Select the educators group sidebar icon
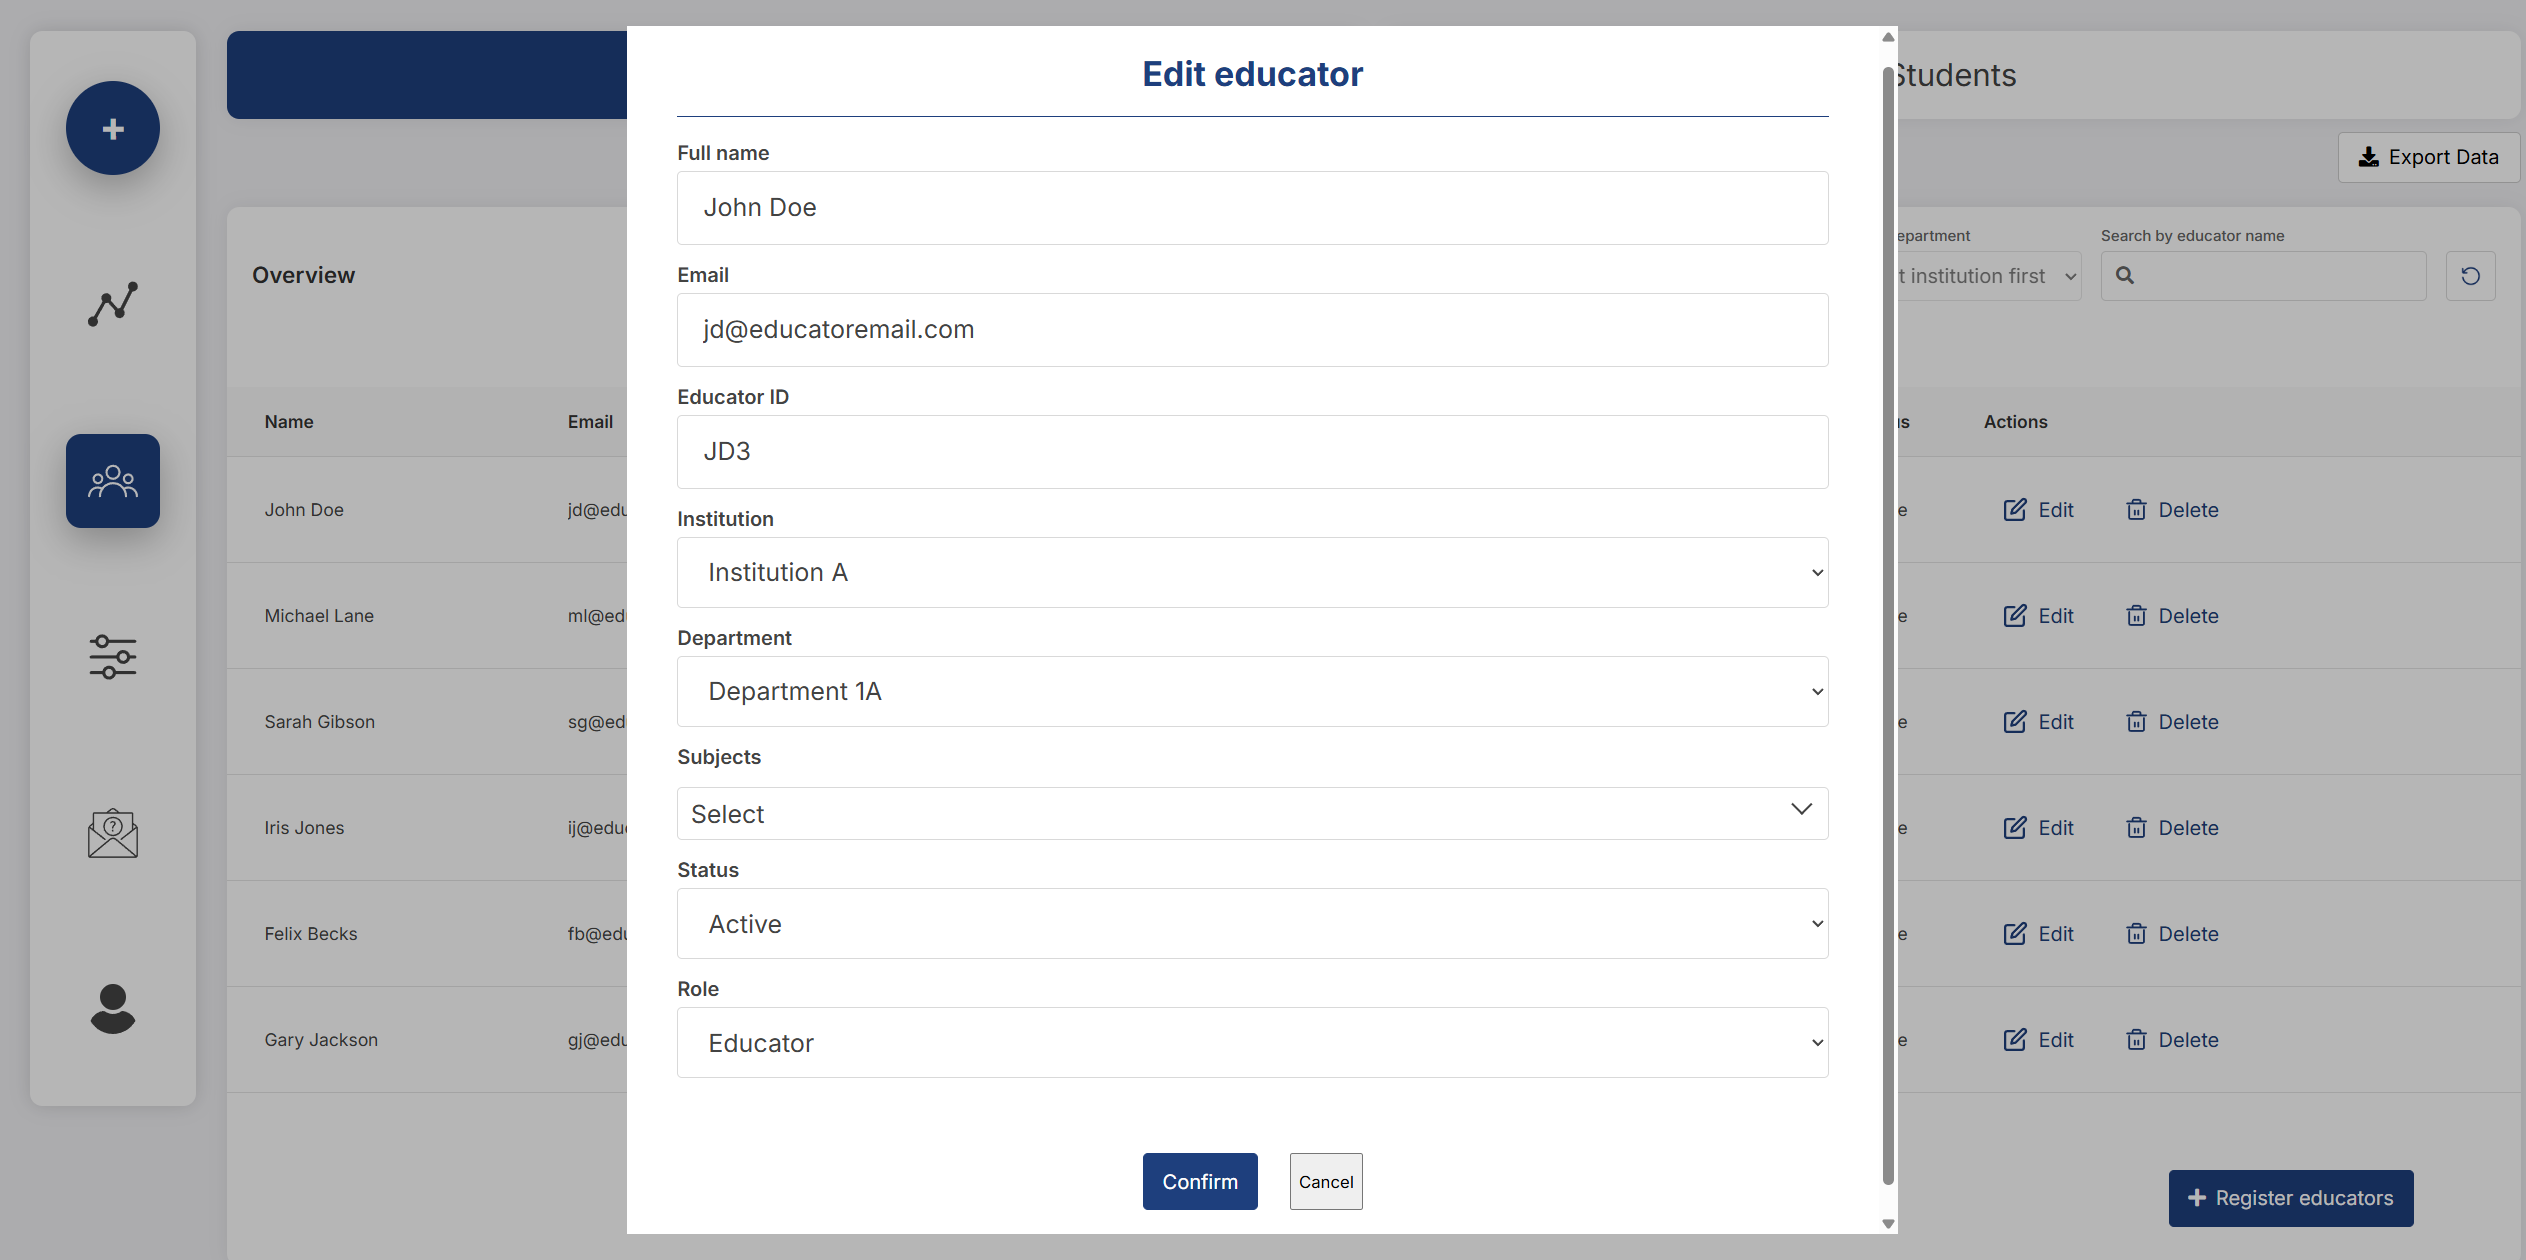Screen dimensions: 2526x1260 pos(113,481)
